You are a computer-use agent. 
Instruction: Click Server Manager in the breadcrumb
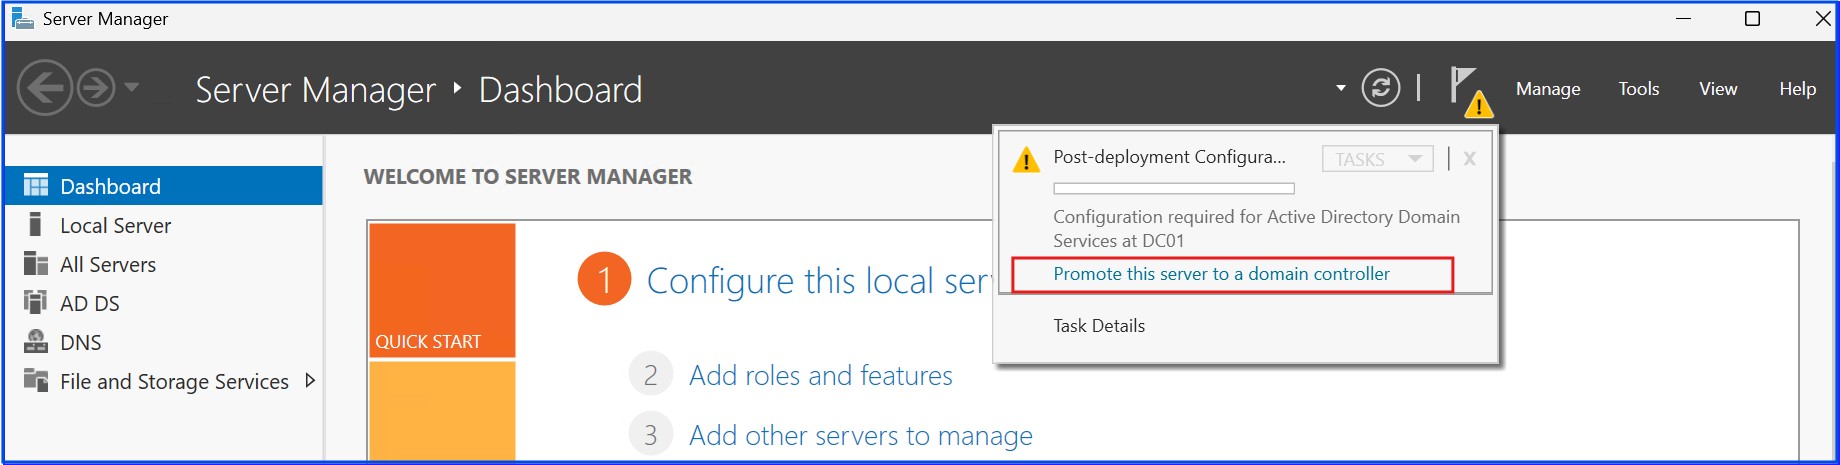pyautogui.click(x=315, y=90)
